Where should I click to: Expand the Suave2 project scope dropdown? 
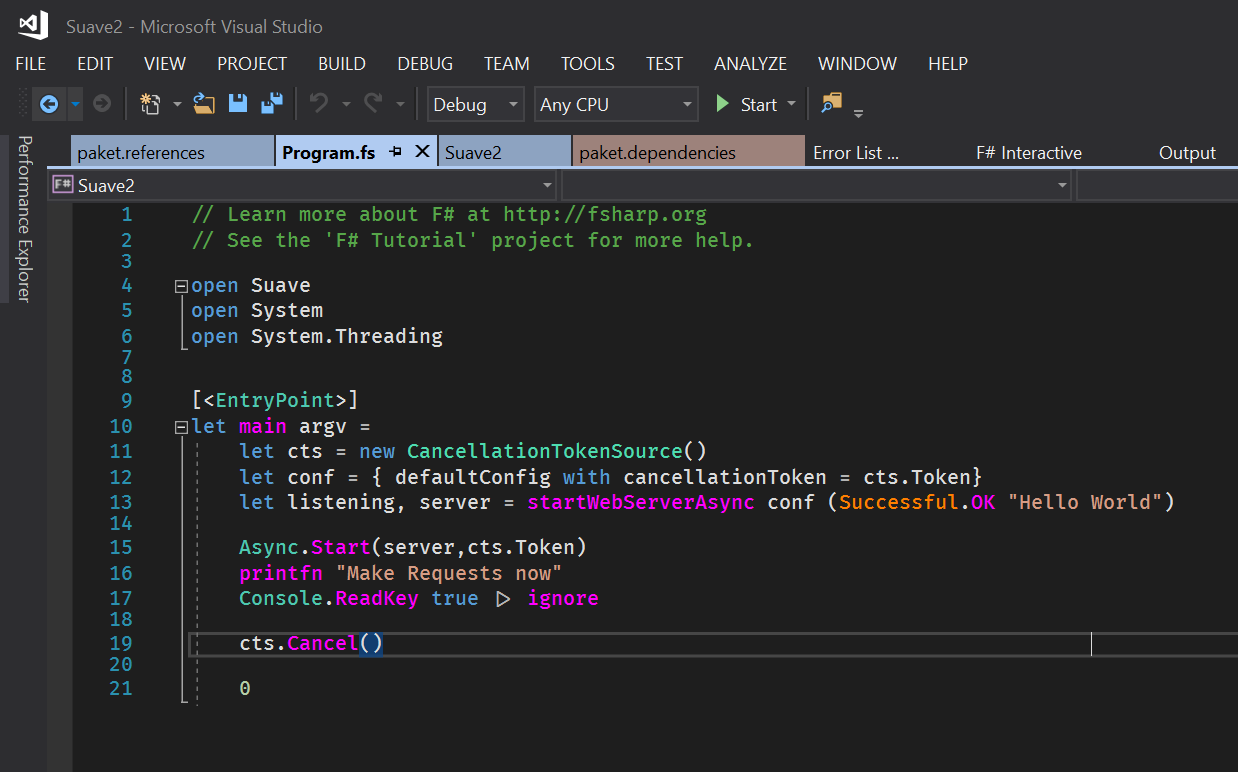303,185
